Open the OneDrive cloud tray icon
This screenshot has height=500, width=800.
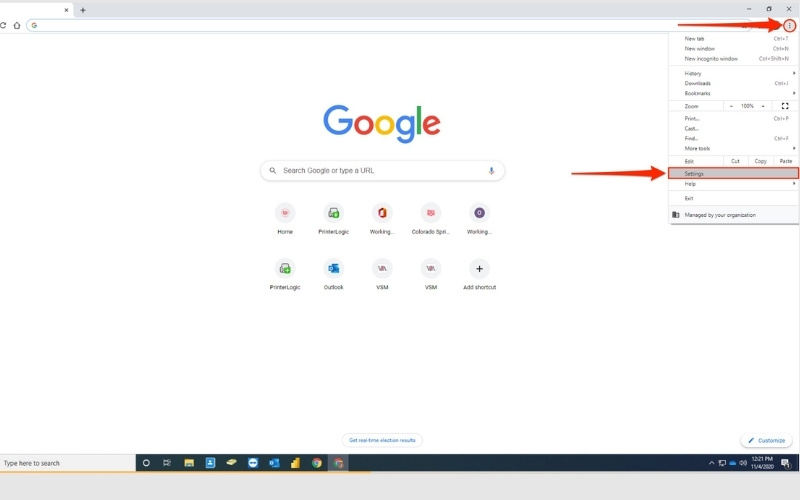coord(733,463)
